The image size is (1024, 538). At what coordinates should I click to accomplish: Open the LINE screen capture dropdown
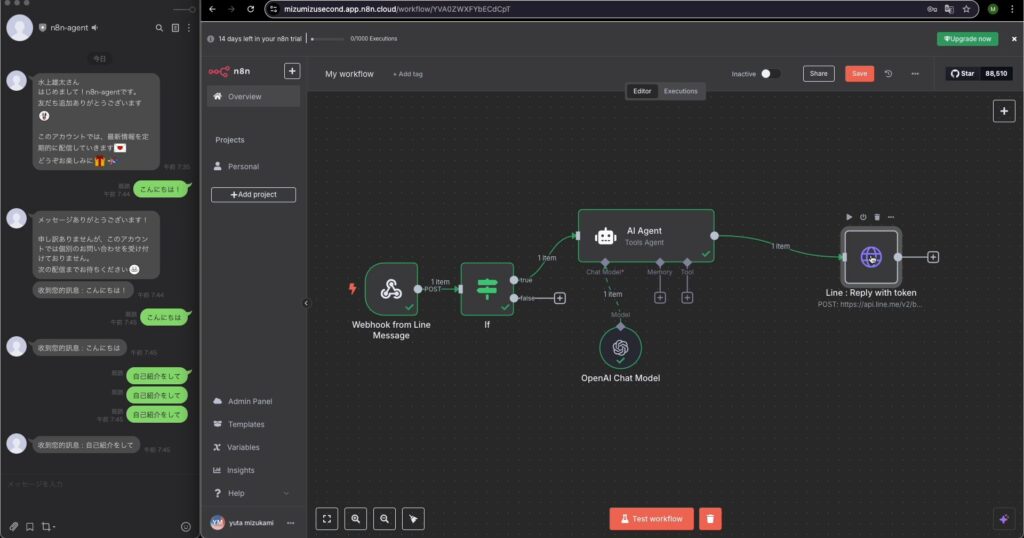tap(48, 526)
